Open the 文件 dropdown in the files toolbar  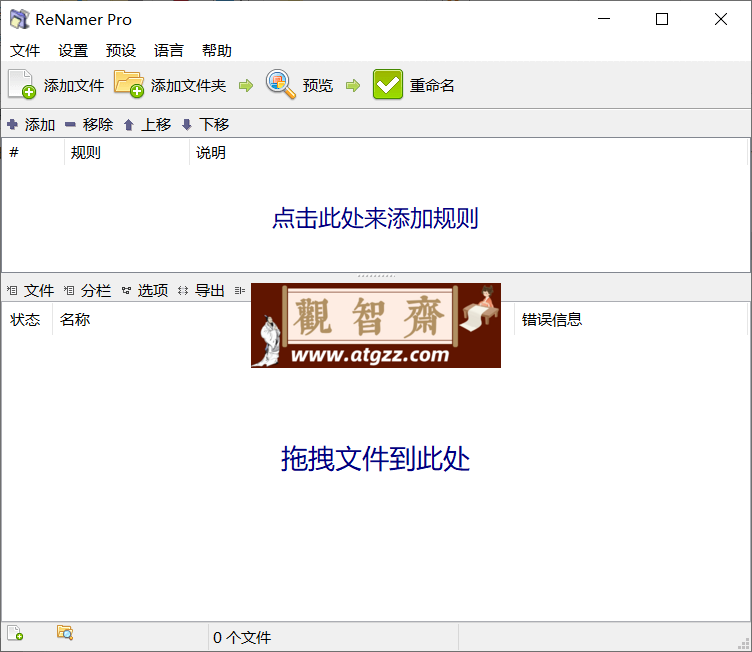(x=31, y=290)
